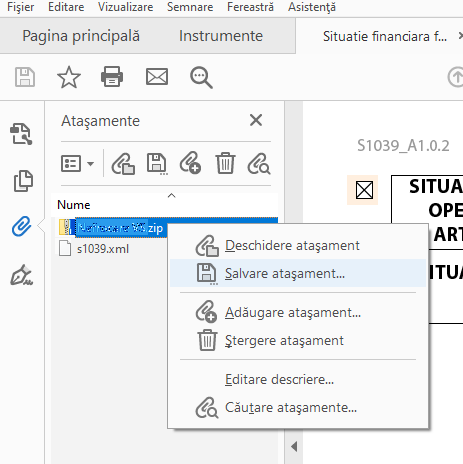Select the highlighted .zip attachment
Screen dimensions: 463x464
point(120,228)
